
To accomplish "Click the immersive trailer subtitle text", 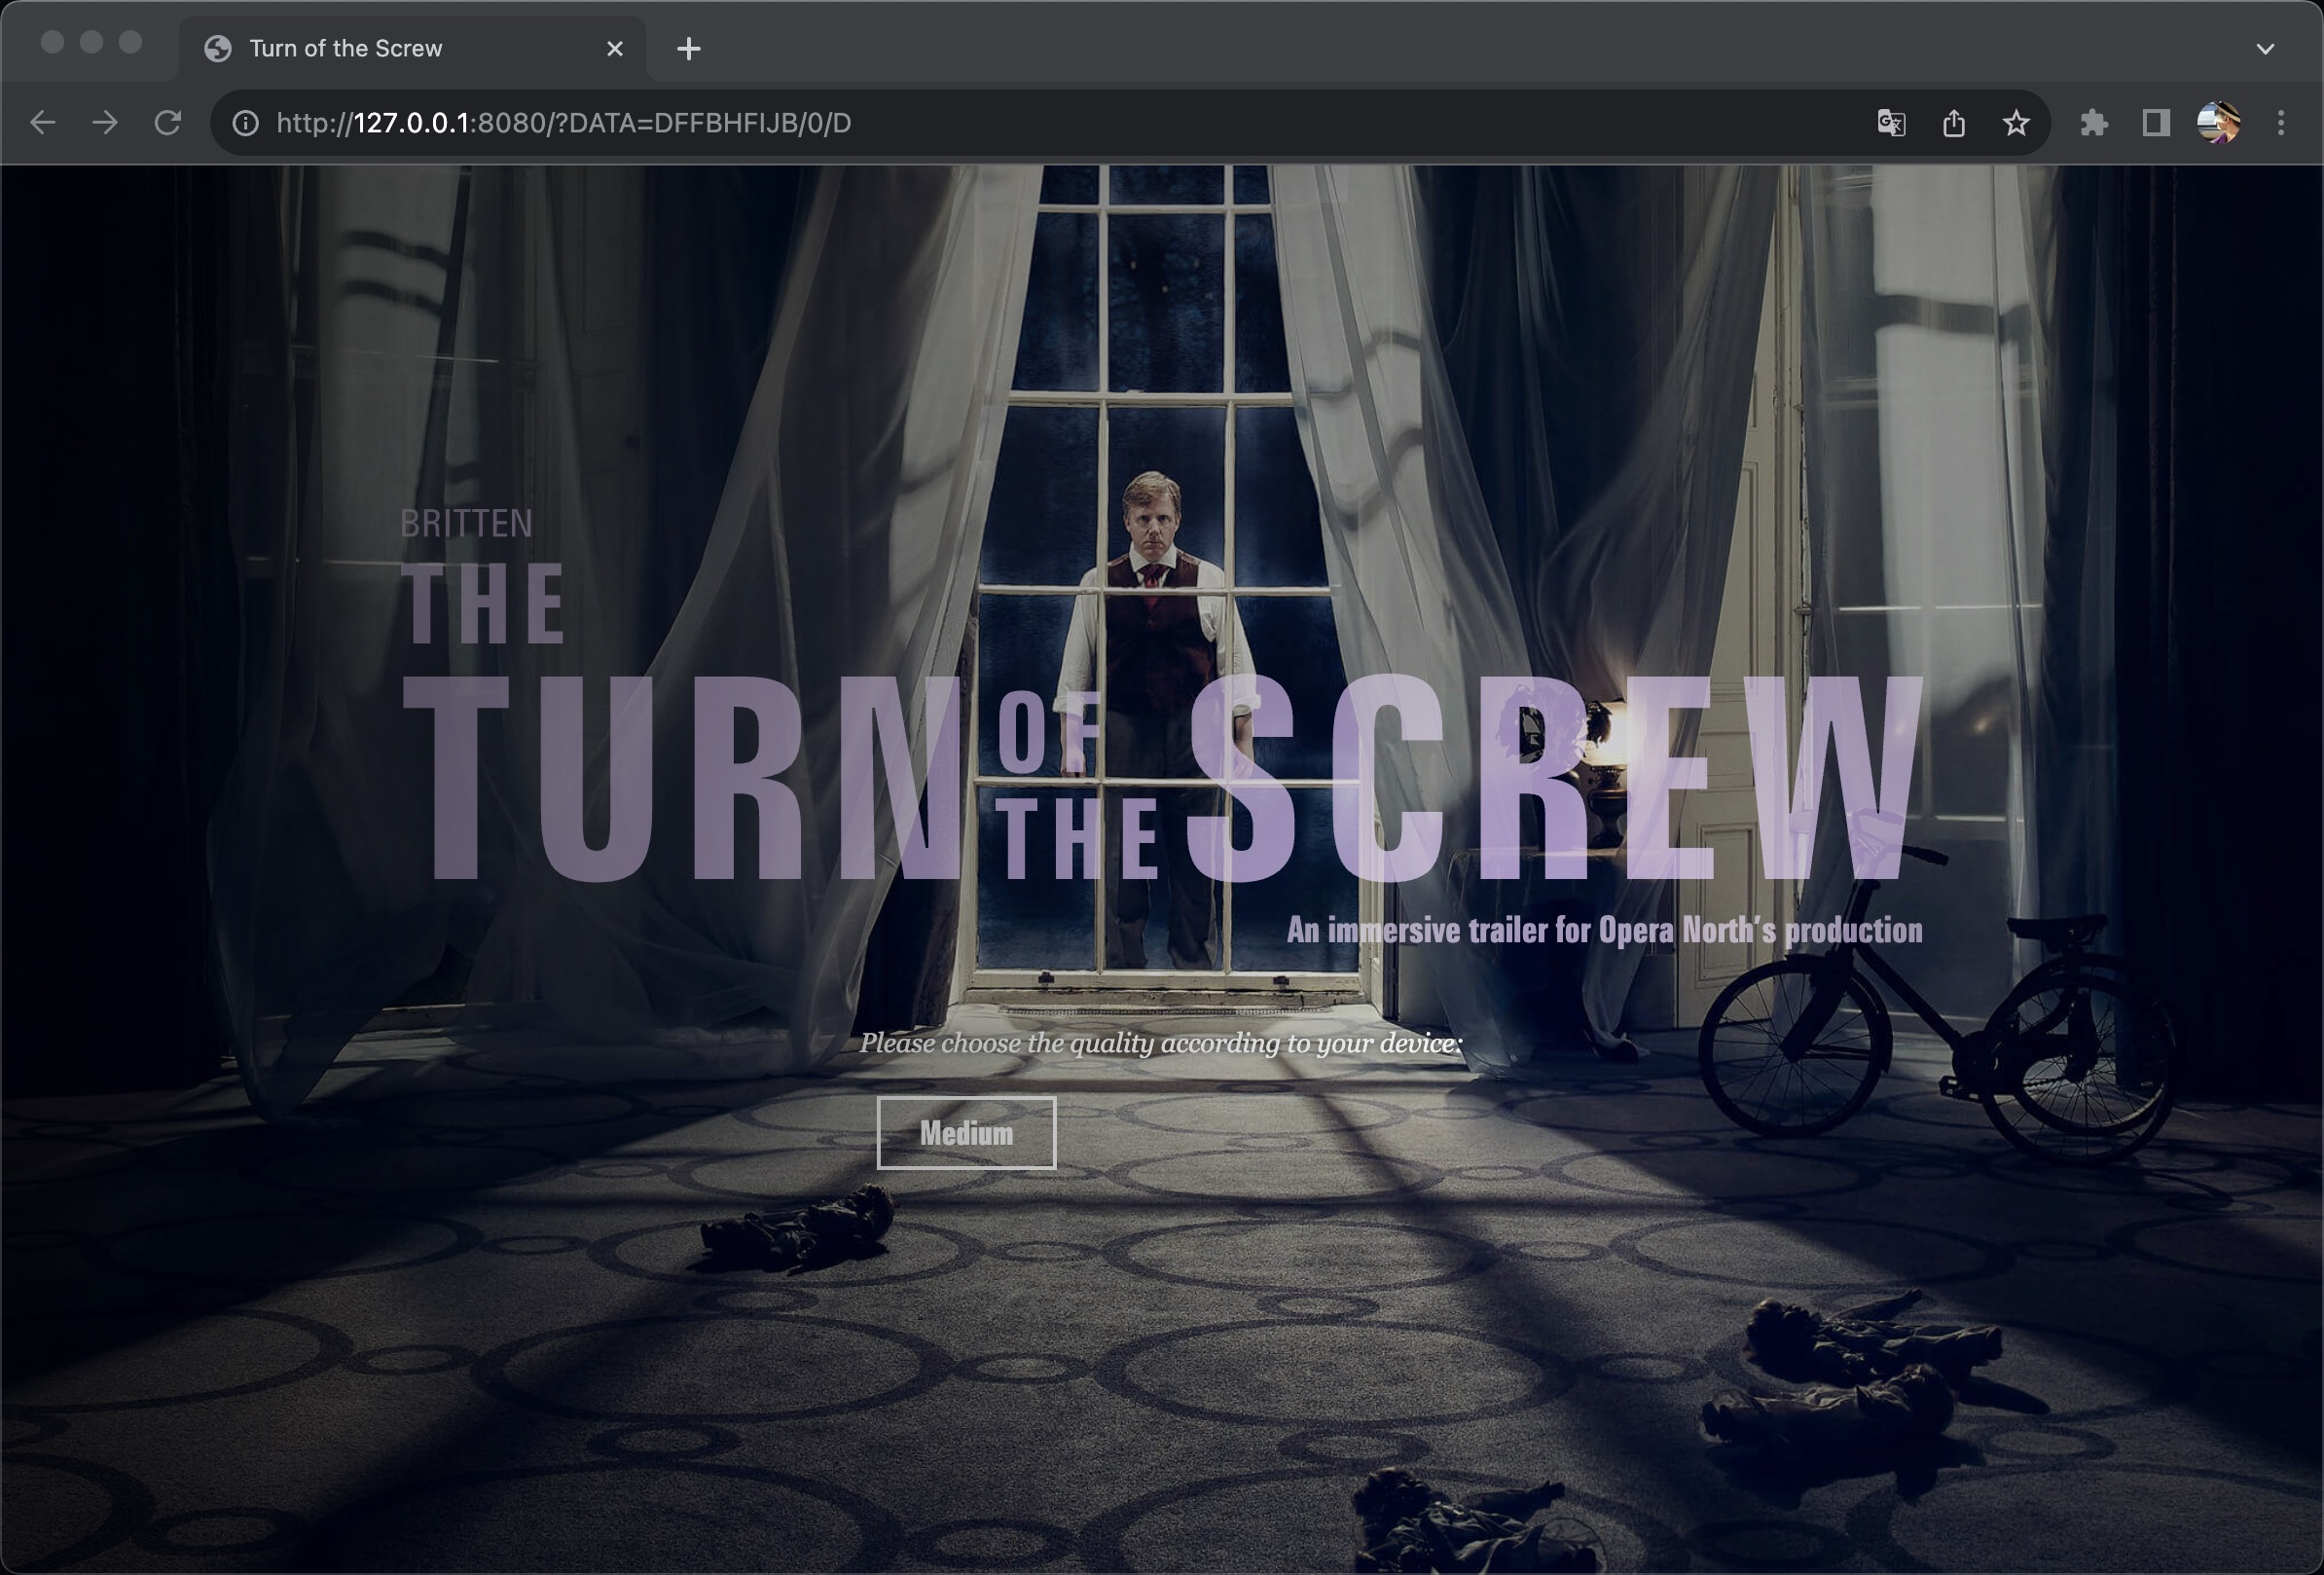I will click(x=1604, y=930).
